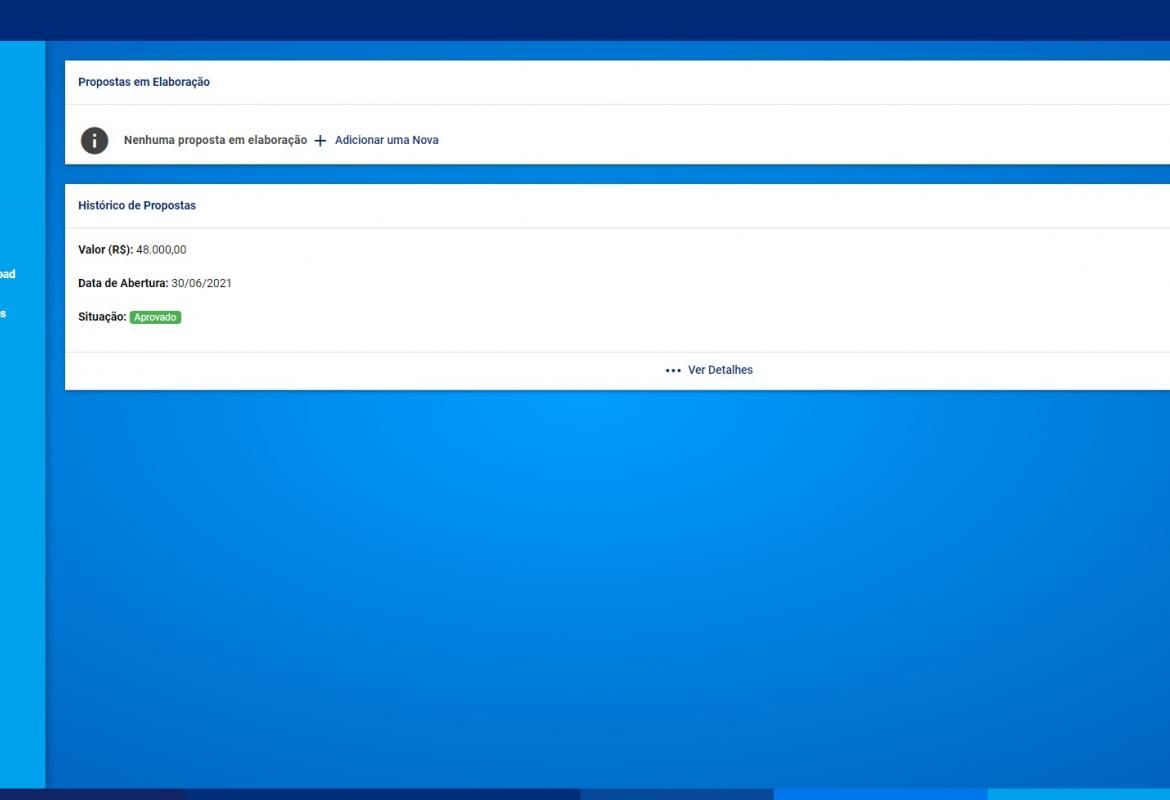Screen dimensions: 1170x800
Task: Click the Situação label
Action: (102, 317)
